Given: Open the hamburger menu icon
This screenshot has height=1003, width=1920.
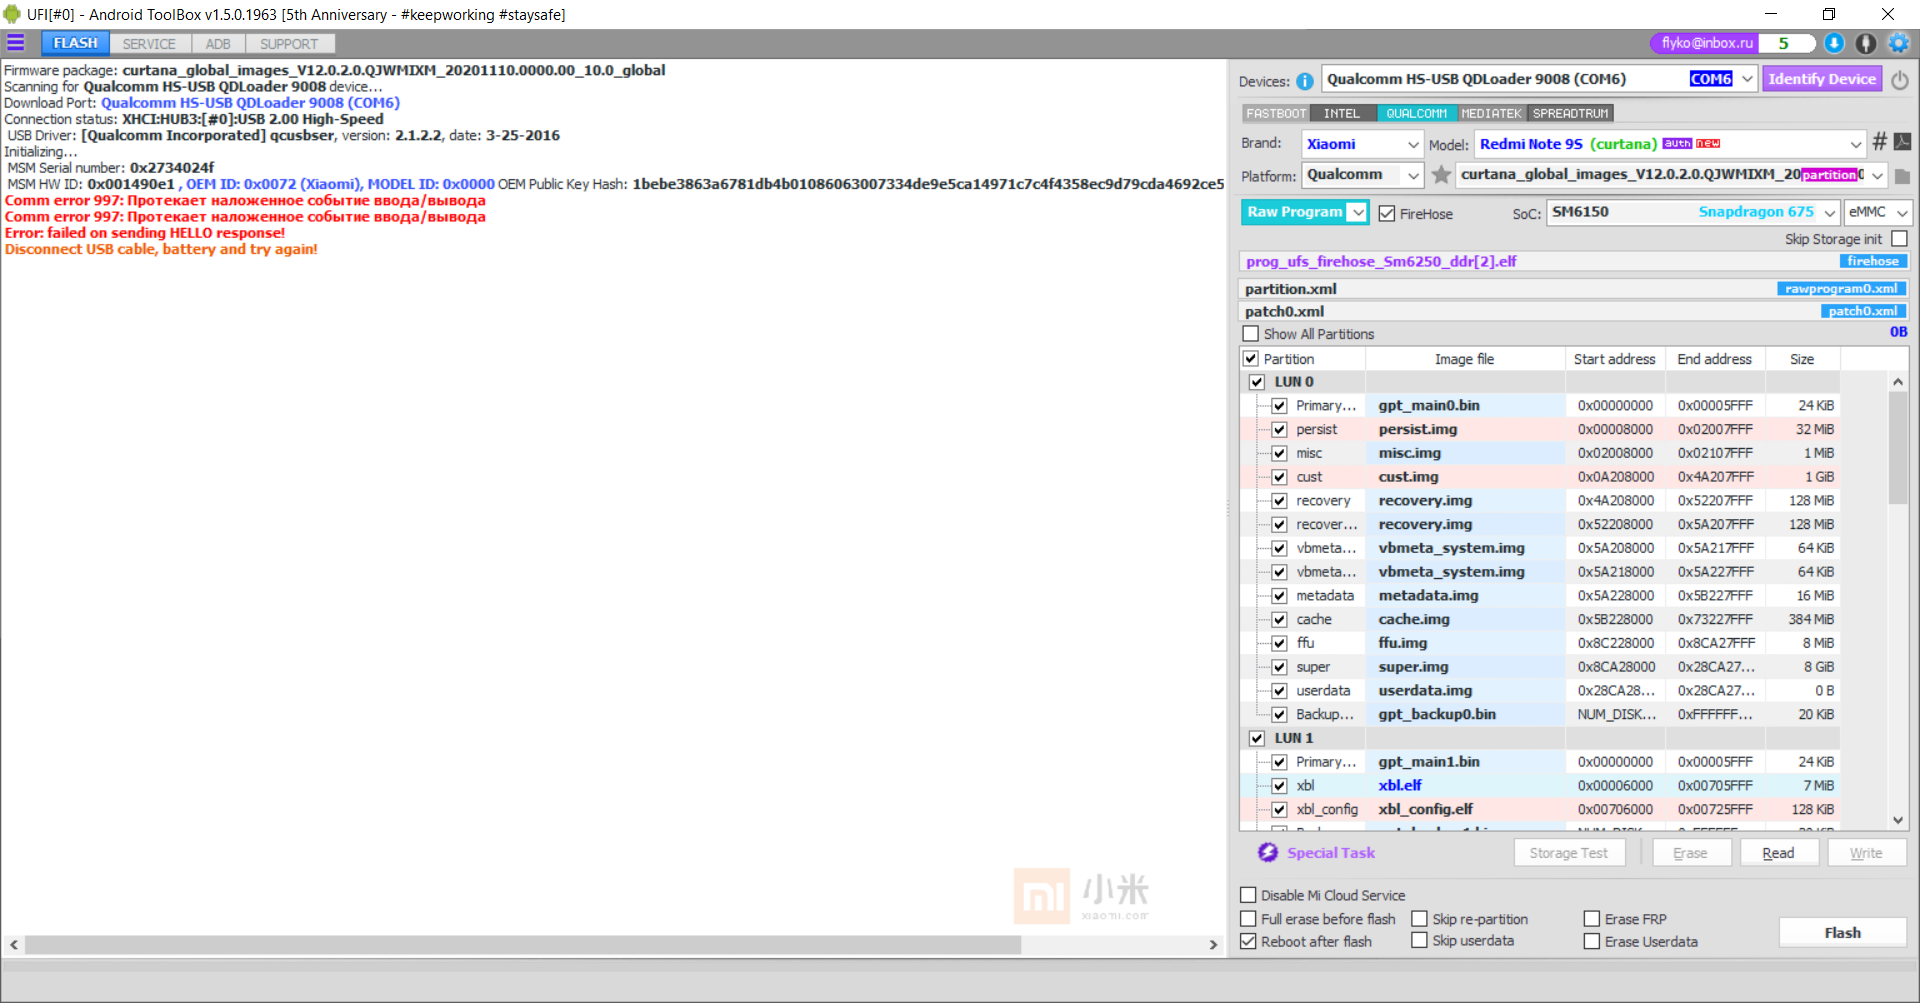Looking at the screenshot, I should click(x=16, y=43).
